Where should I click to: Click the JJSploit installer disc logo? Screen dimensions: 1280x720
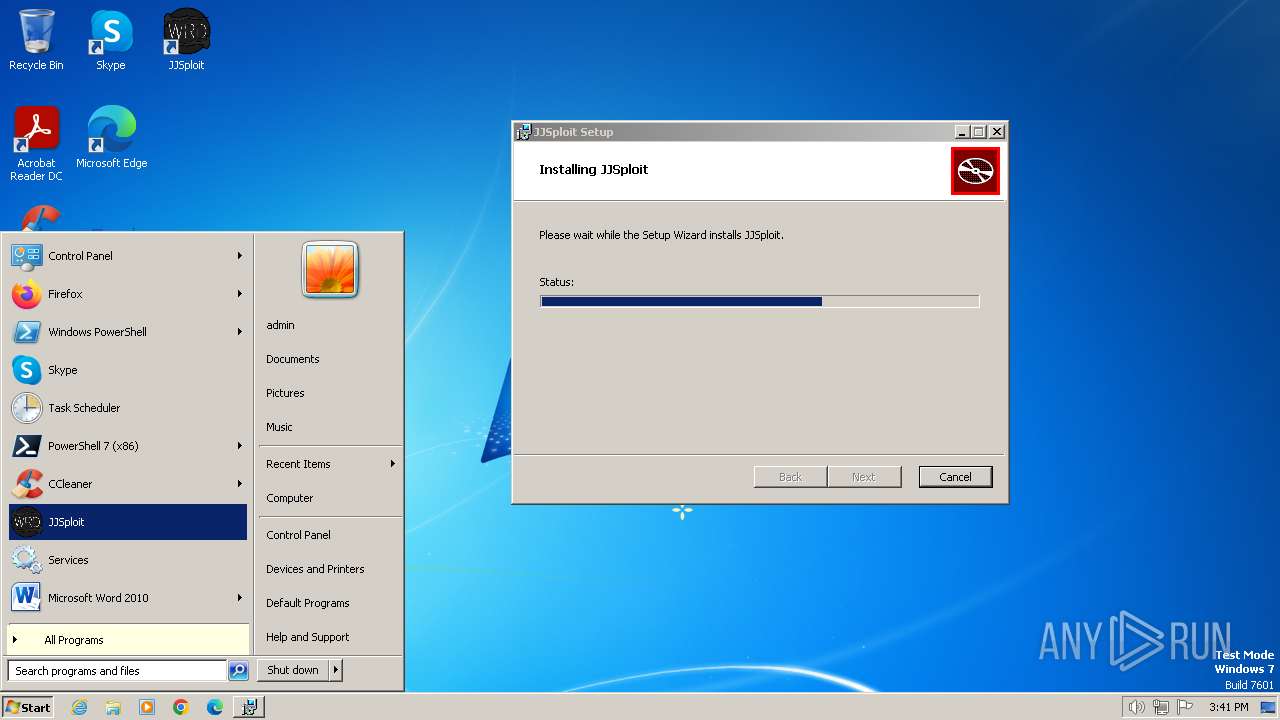click(975, 171)
